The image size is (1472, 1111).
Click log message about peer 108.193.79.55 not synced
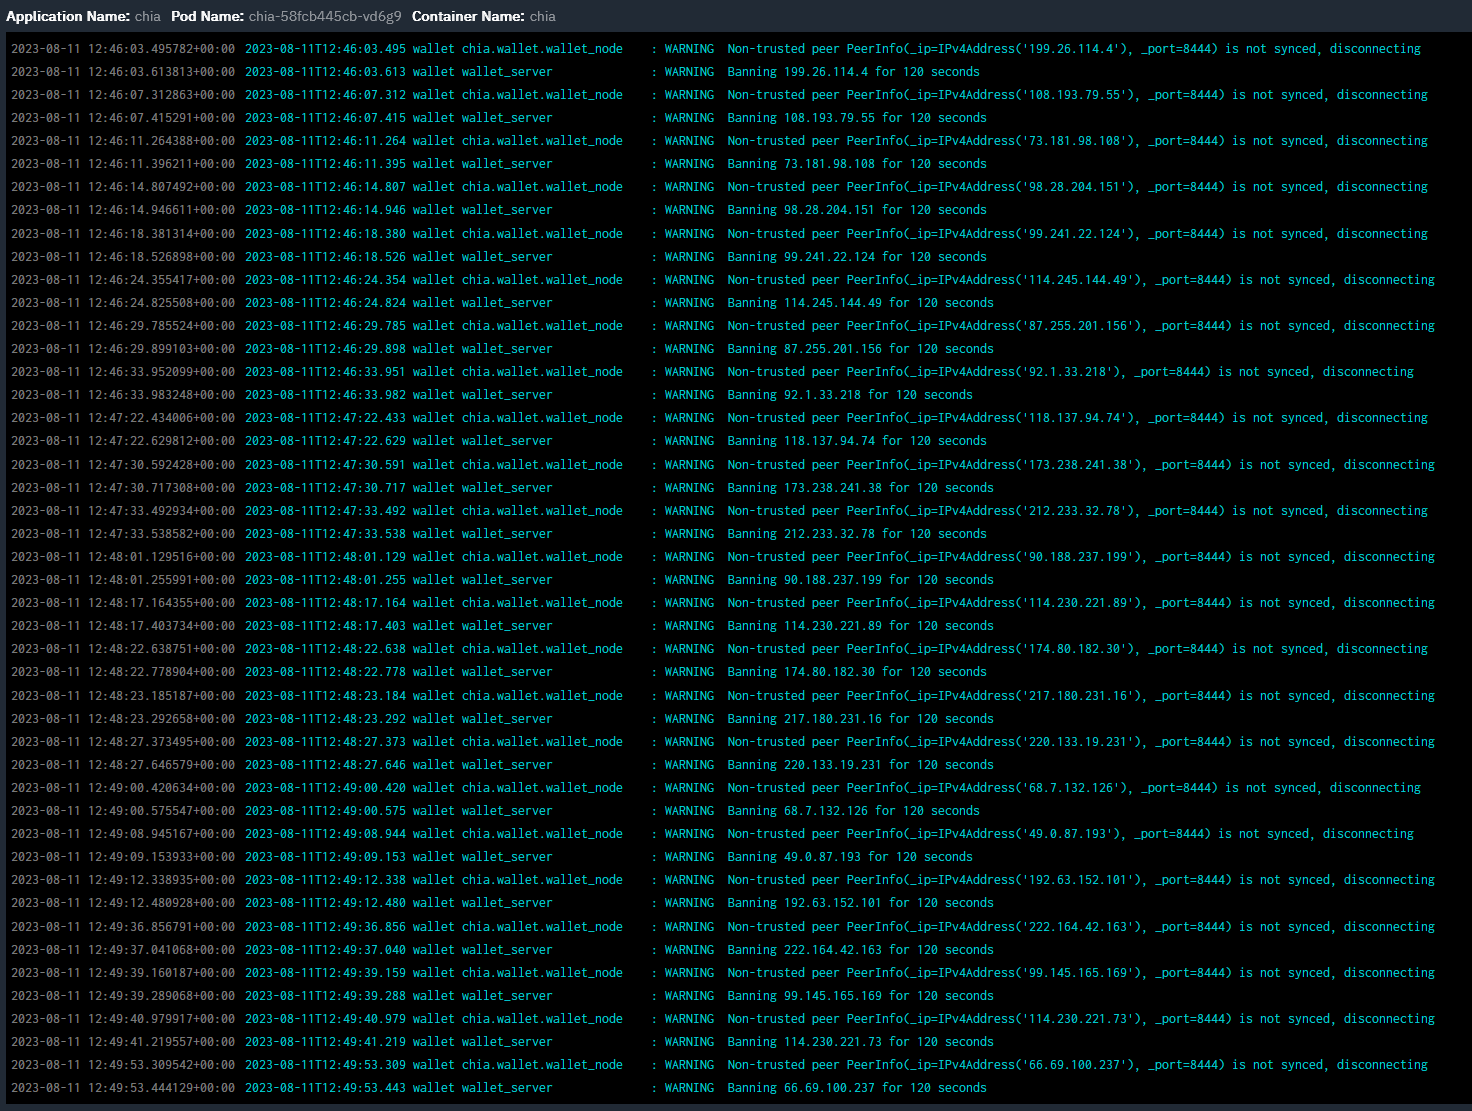click(1077, 95)
